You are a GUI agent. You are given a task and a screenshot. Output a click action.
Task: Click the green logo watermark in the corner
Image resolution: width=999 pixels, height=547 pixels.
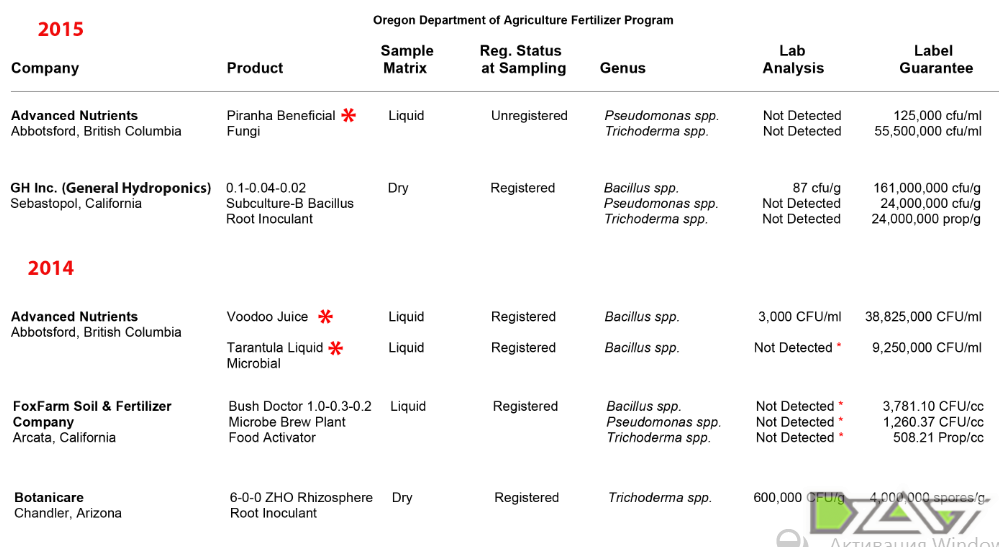pos(890,517)
